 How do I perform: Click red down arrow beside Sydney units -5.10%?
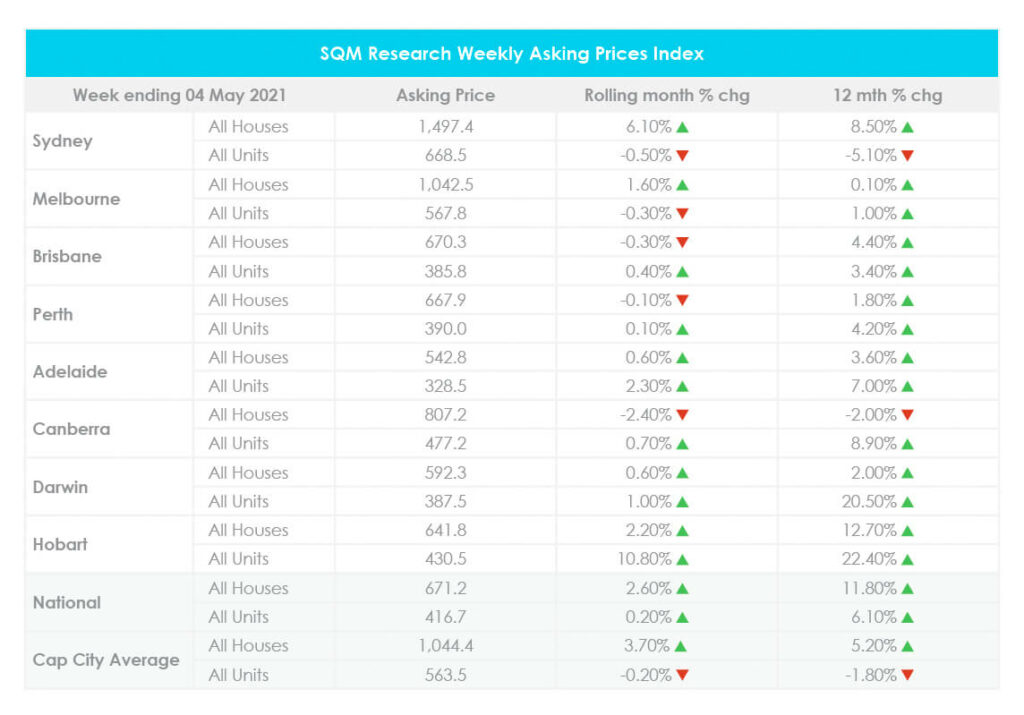[x=907, y=155]
